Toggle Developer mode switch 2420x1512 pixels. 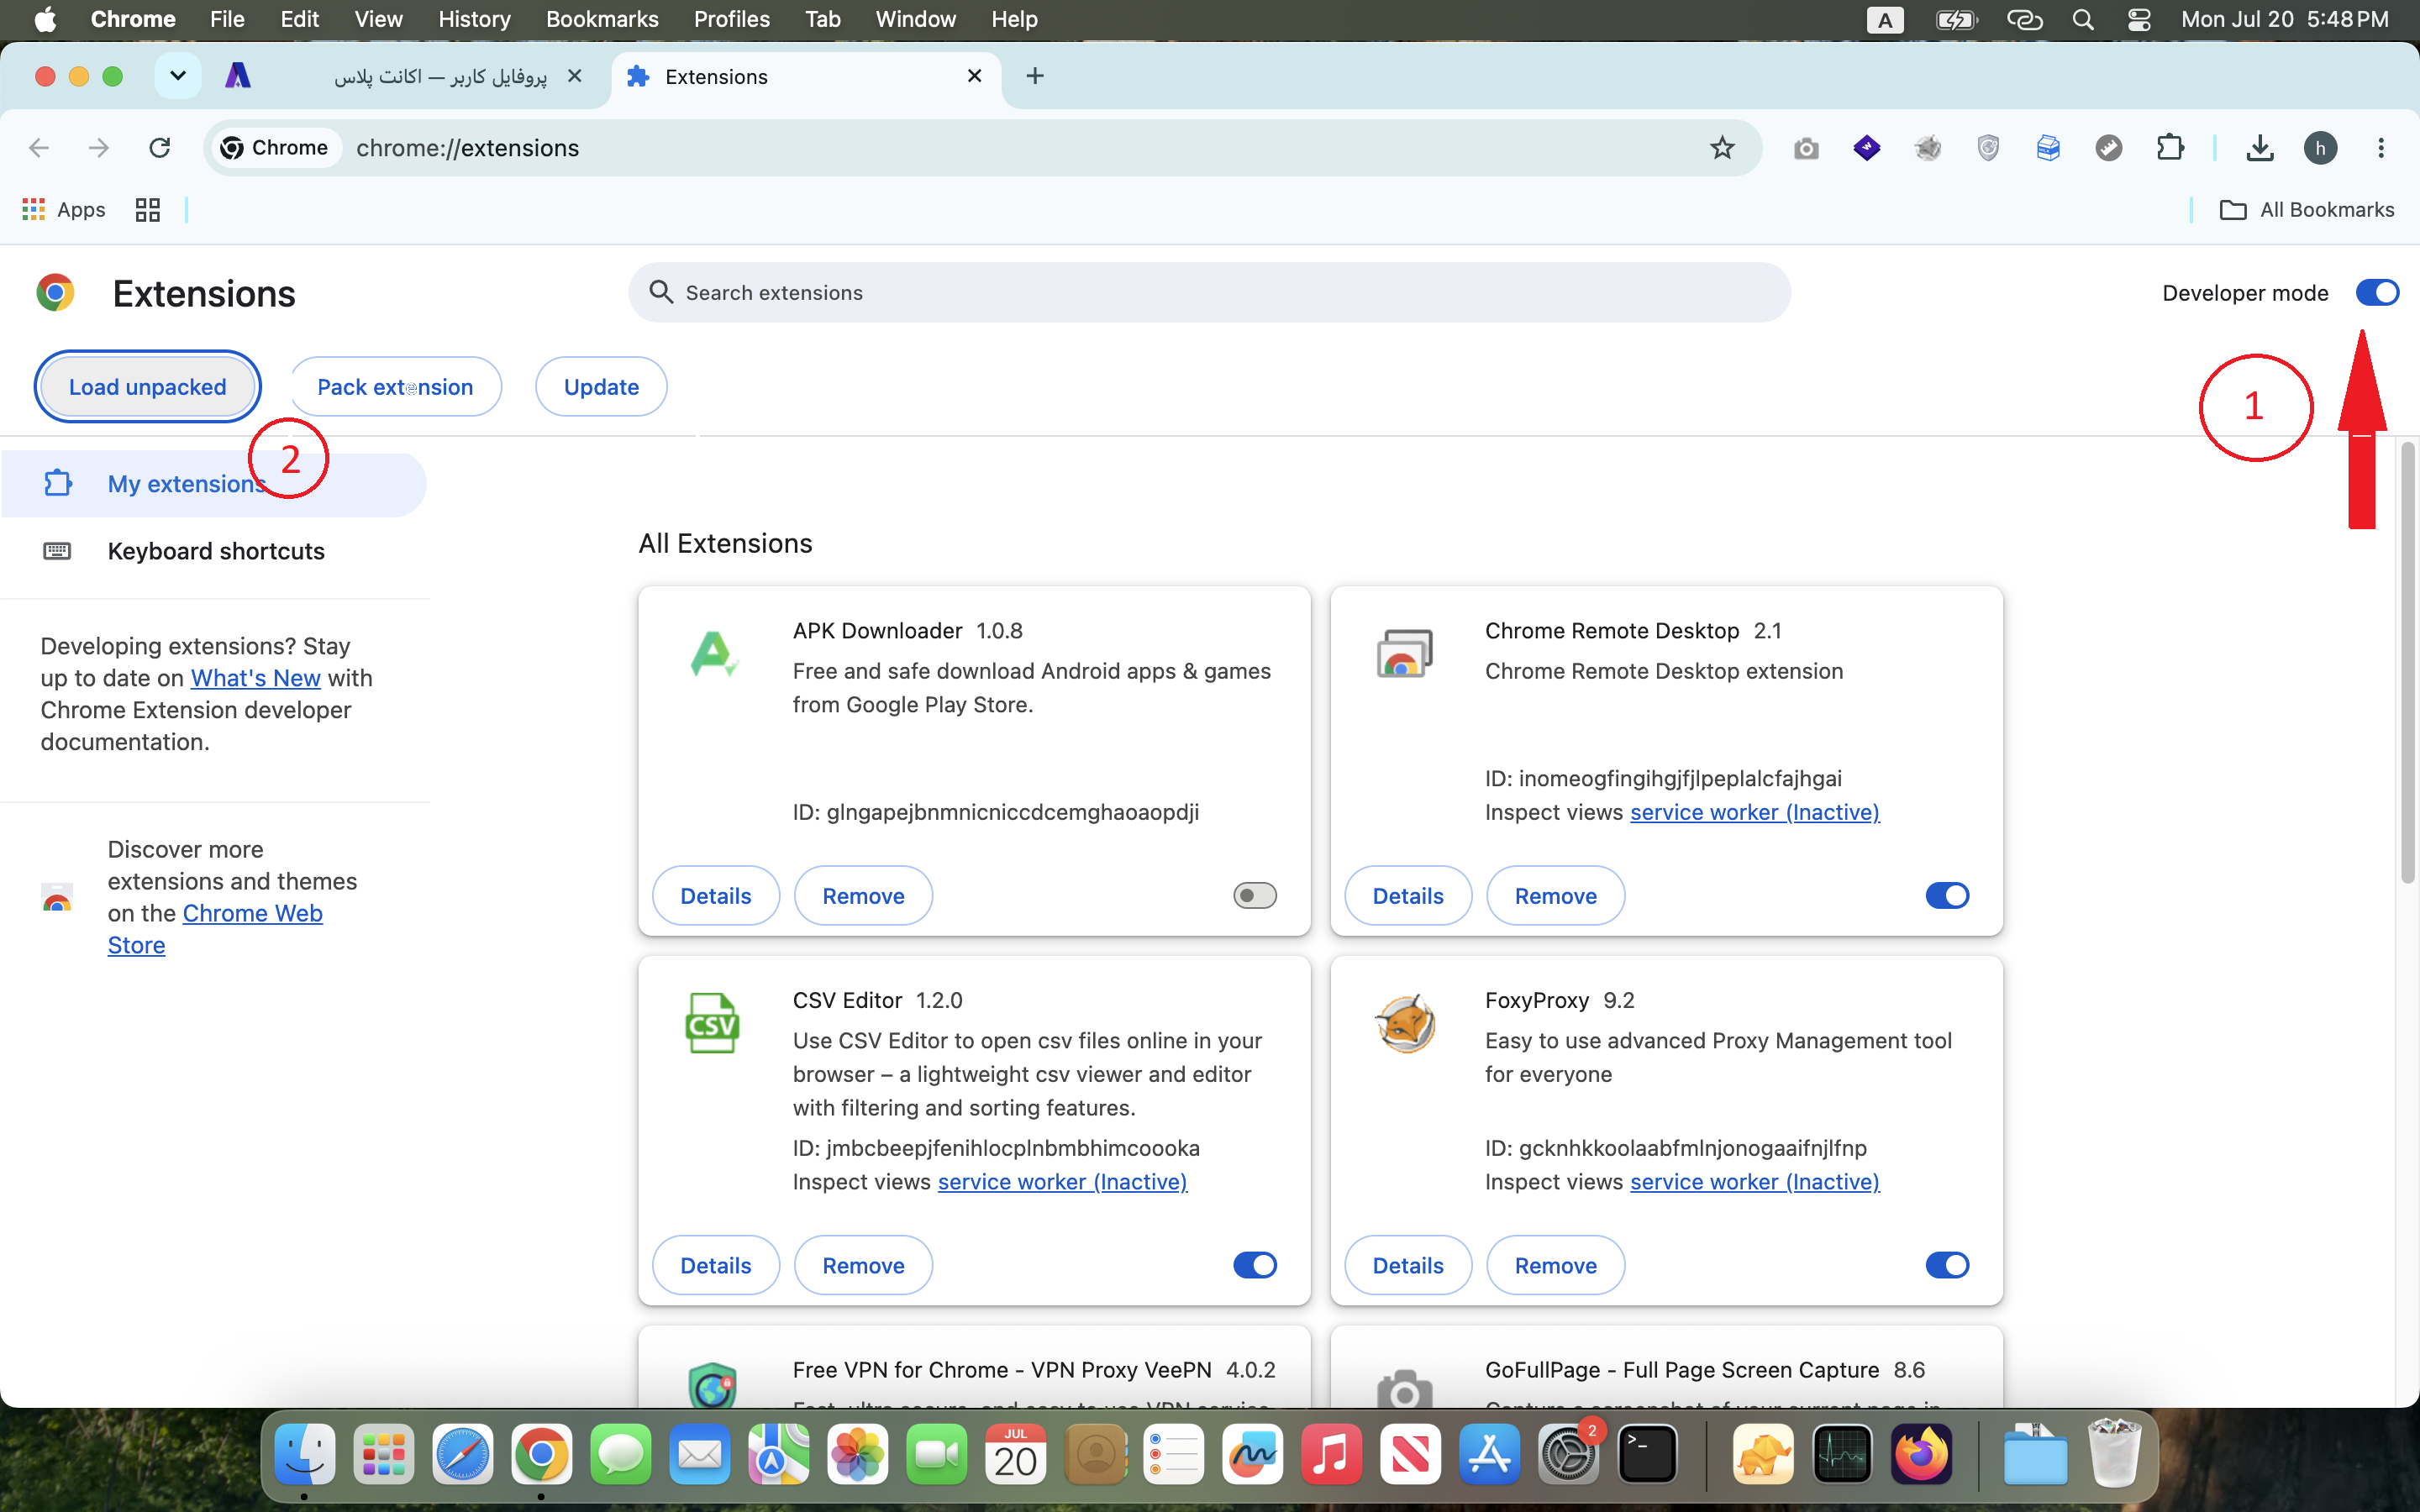click(2377, 293)
